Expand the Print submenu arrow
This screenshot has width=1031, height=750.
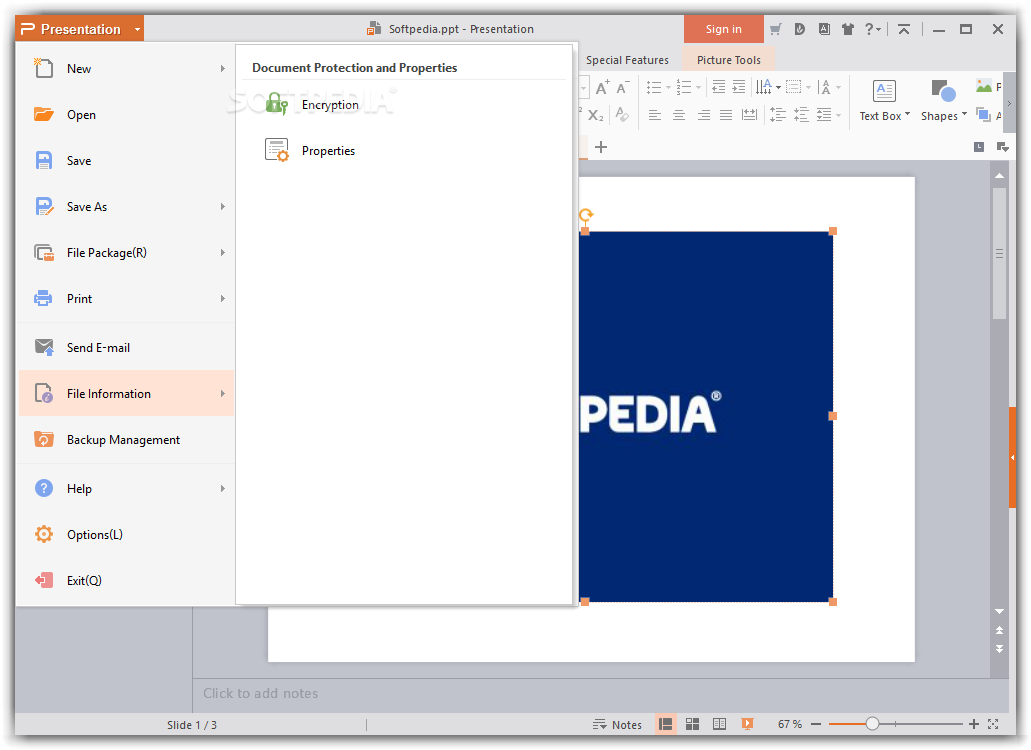(x=223, y=299)
